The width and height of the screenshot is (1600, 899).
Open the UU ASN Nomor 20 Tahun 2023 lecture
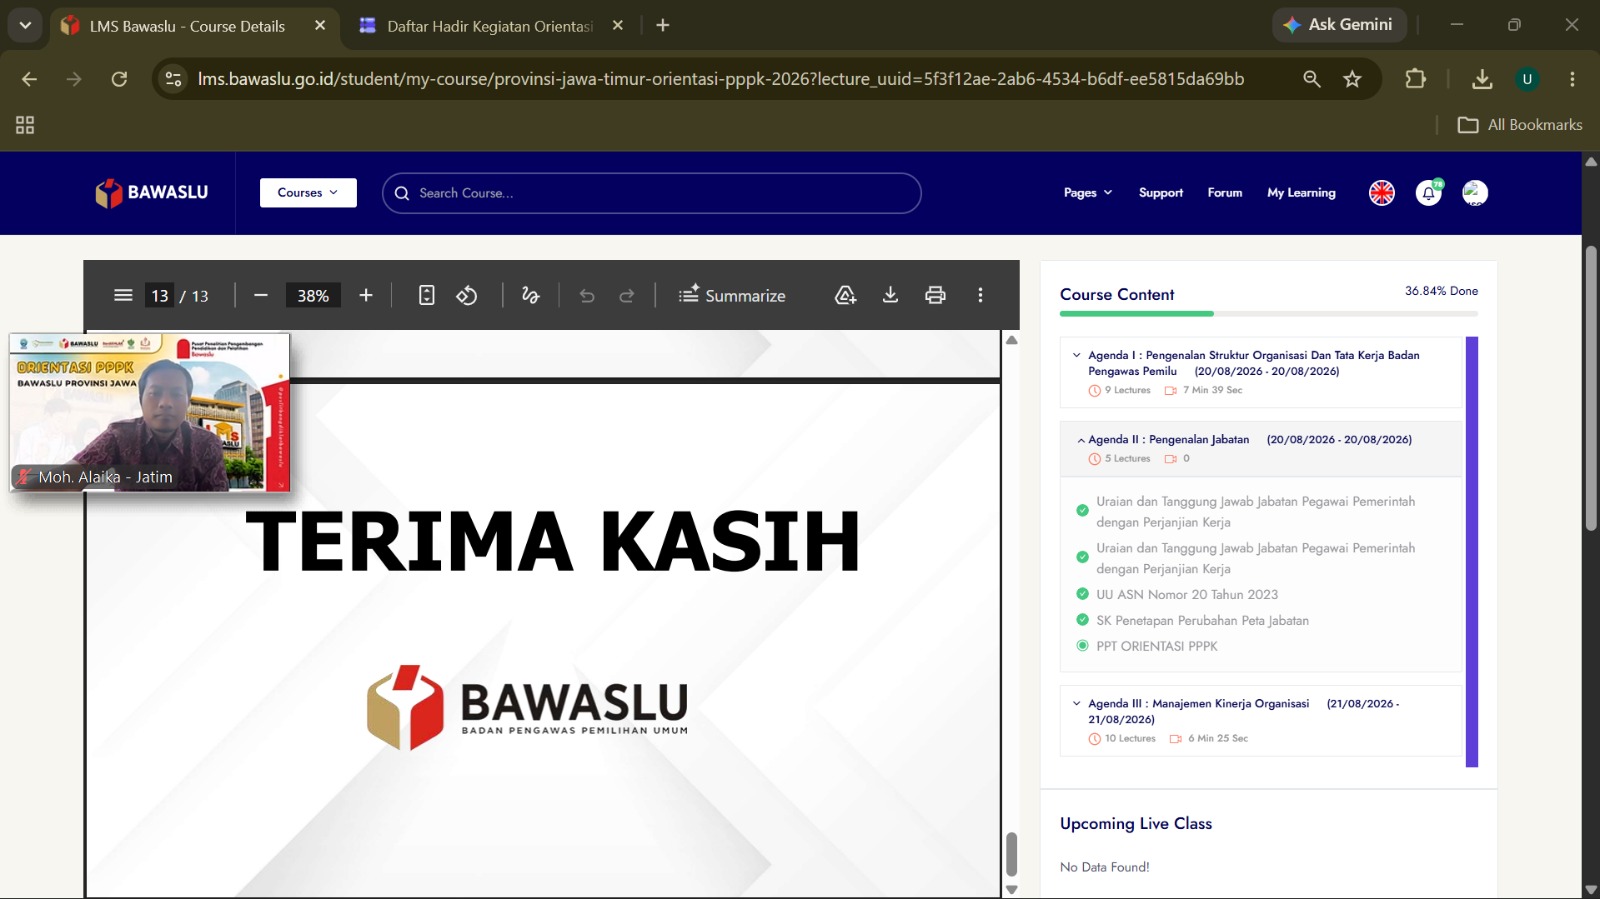coord(1187,594)
